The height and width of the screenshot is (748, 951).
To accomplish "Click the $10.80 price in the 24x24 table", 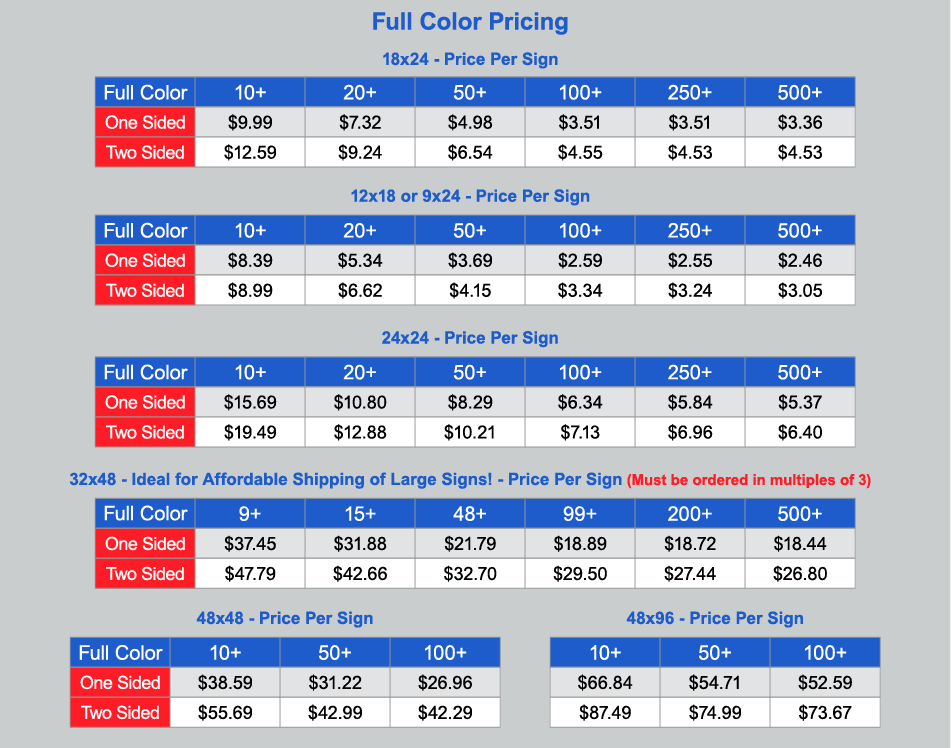I will 360,402.
